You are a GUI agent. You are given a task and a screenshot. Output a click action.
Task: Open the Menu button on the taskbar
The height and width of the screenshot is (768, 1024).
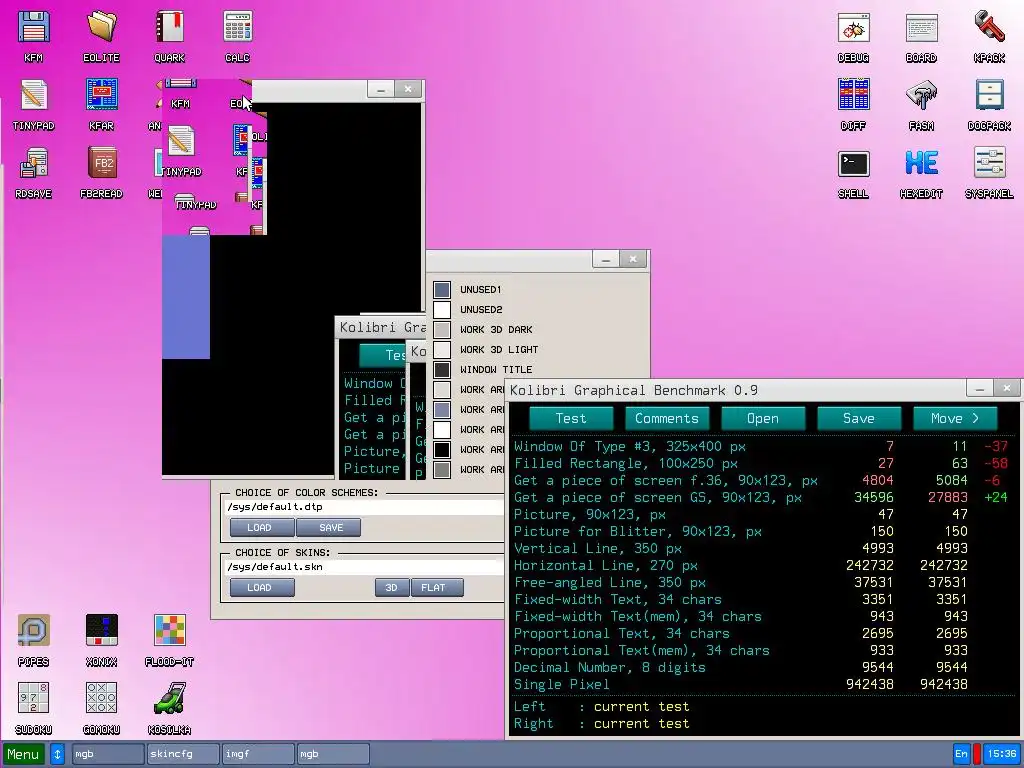pos(24,754)
